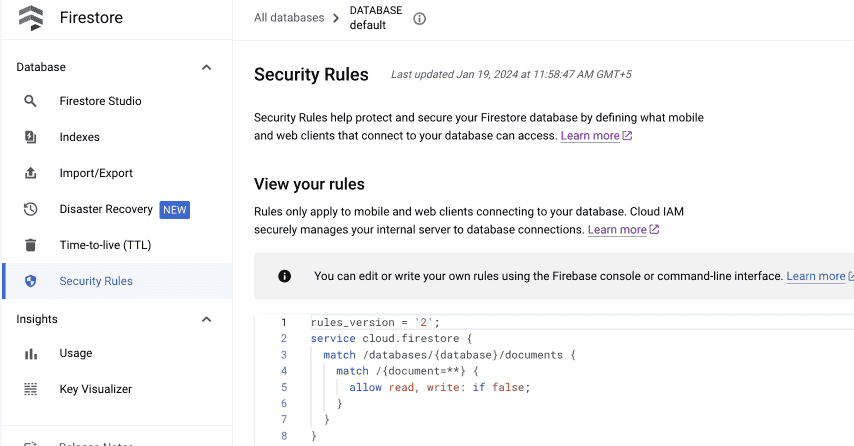Image resolution: width=854 pixels, height=446 pixels.
Task: Click the Import/Export upload icon
Action: (31, 173)
